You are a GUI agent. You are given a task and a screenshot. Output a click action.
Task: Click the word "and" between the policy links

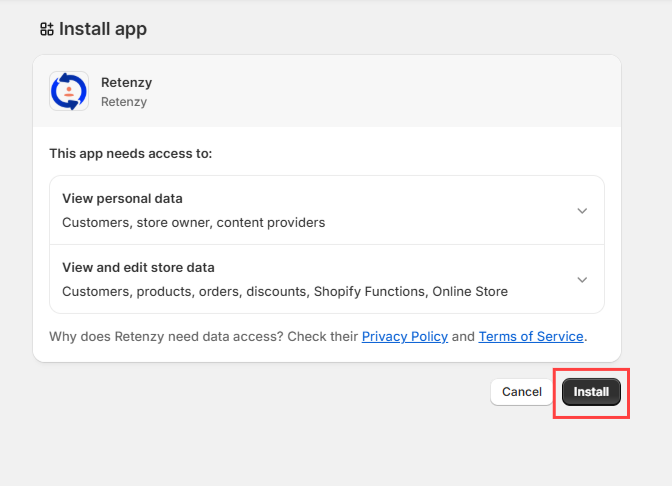point(463,337)
